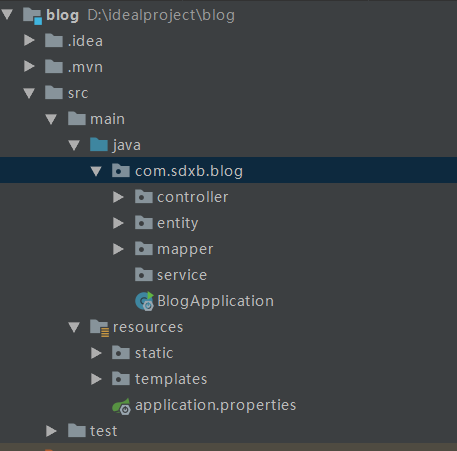Collapse the resources folder arrow
Screen dimensions: 457x451
(74, 327)
